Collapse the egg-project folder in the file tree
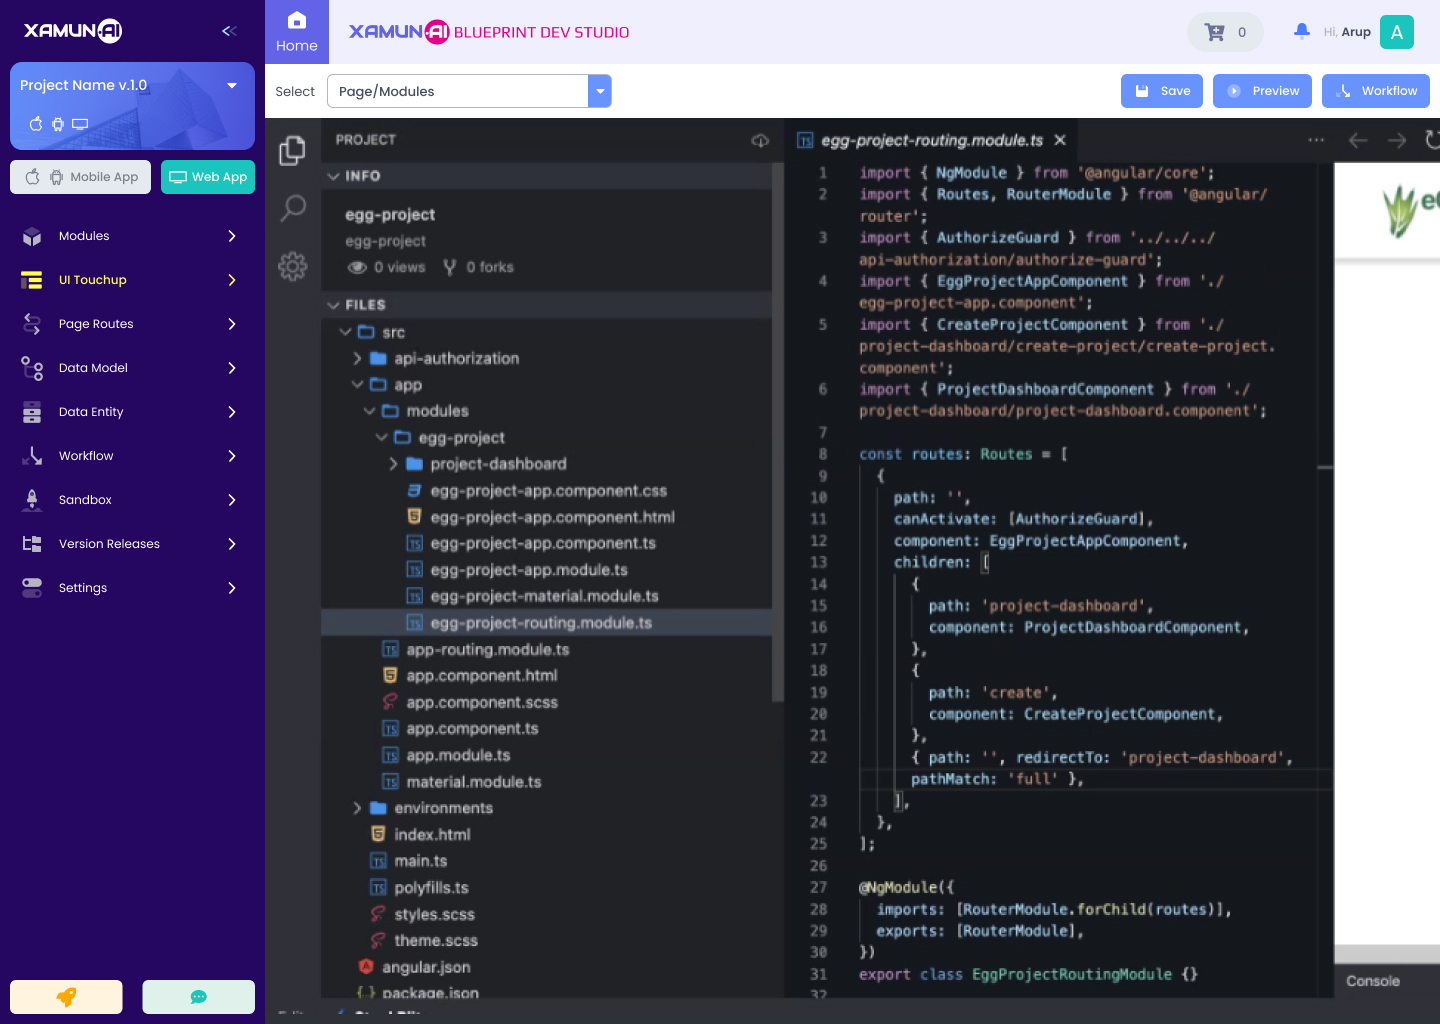 click(x=380, y=437)
